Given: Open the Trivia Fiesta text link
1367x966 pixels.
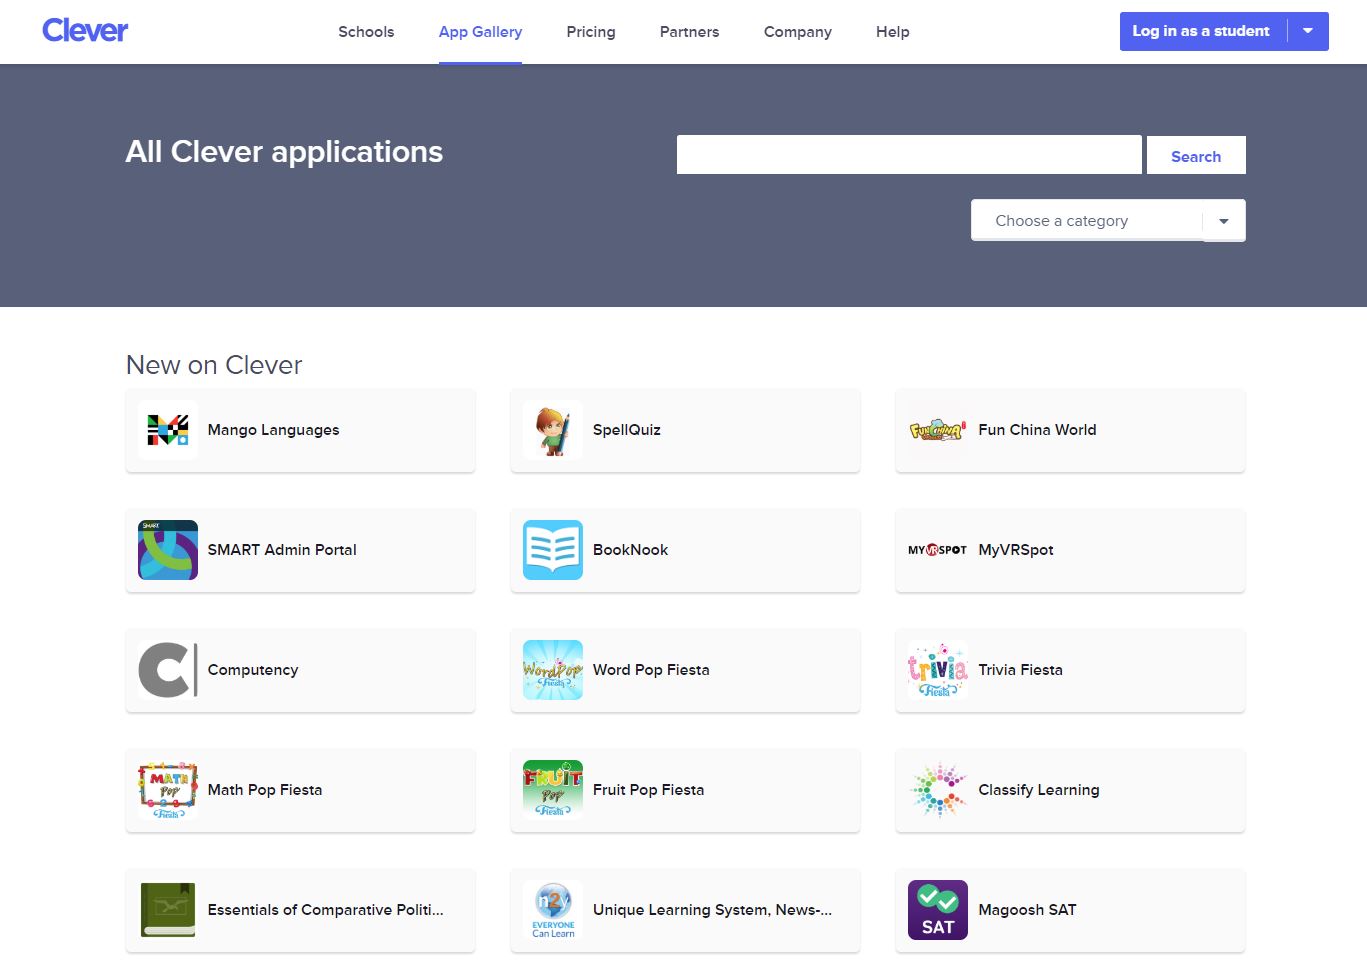Looking at the screenshot, I should 1020,670.
